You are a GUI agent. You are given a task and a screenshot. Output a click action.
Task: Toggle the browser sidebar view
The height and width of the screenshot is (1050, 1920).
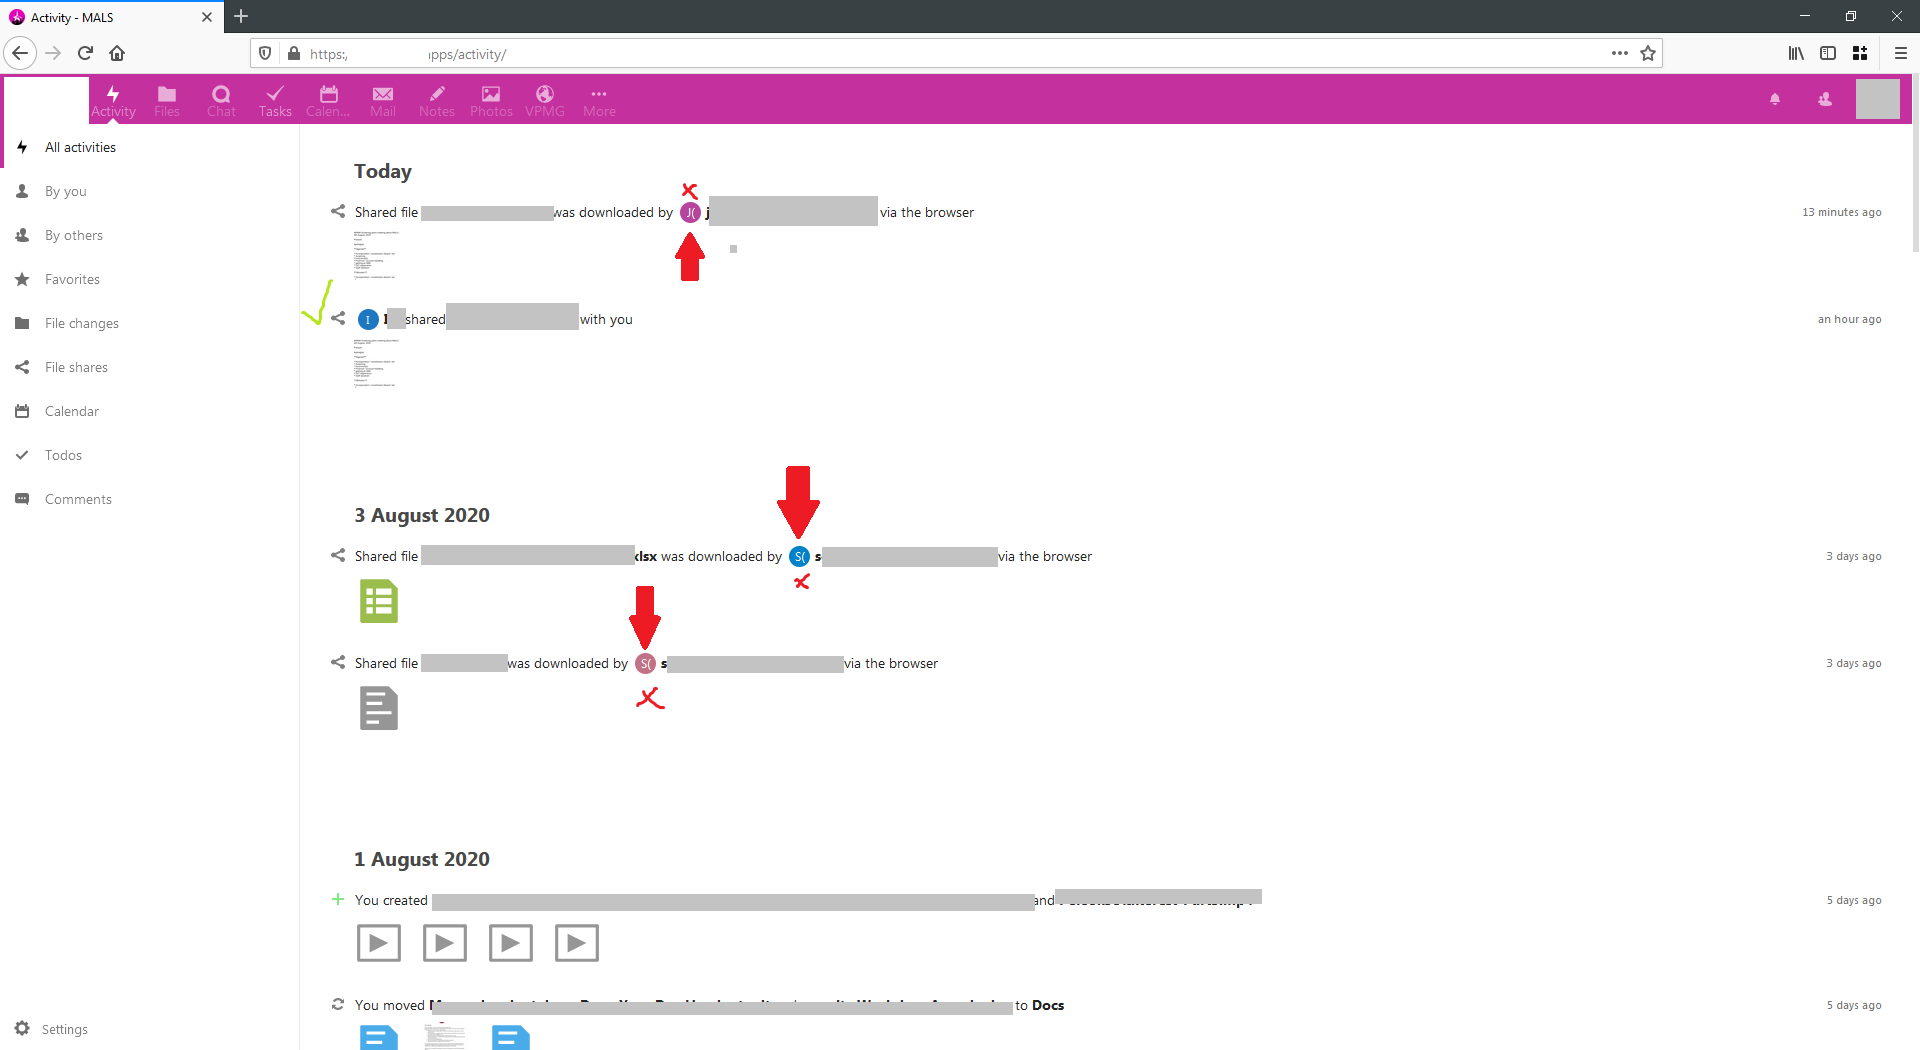[x=1828, y=53]
